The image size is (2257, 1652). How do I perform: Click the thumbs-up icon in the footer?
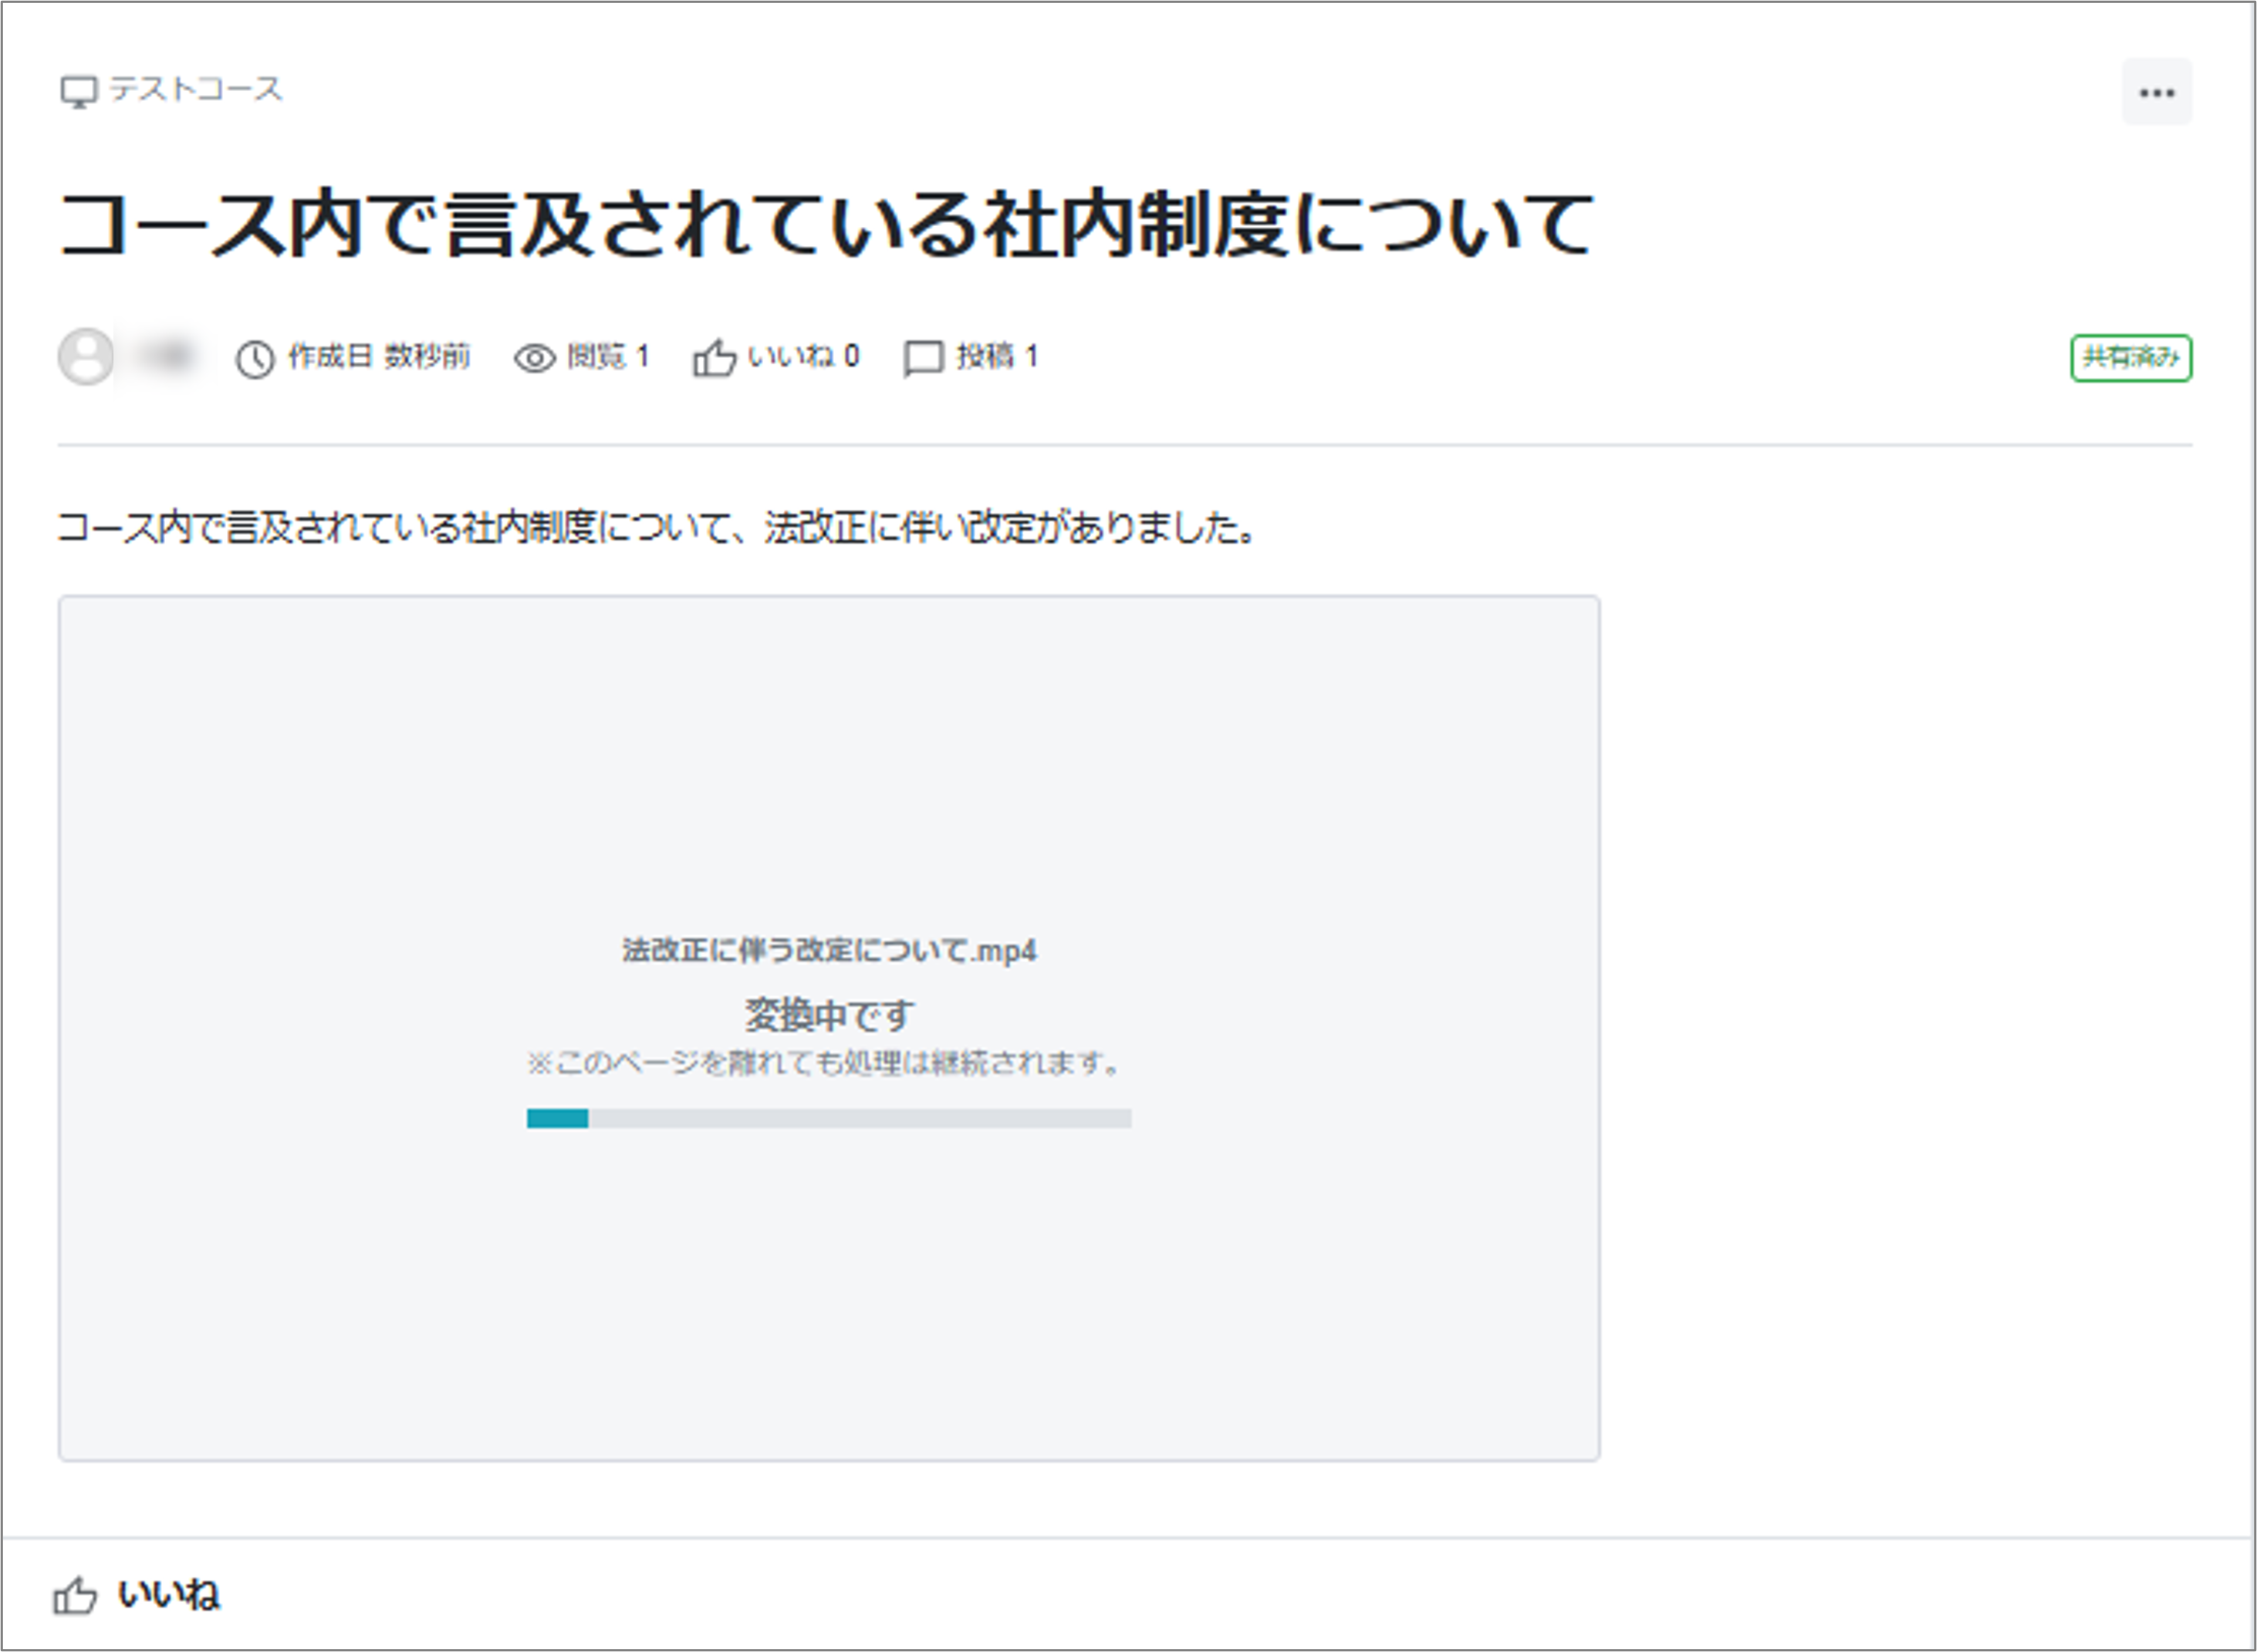point(75,1595)
